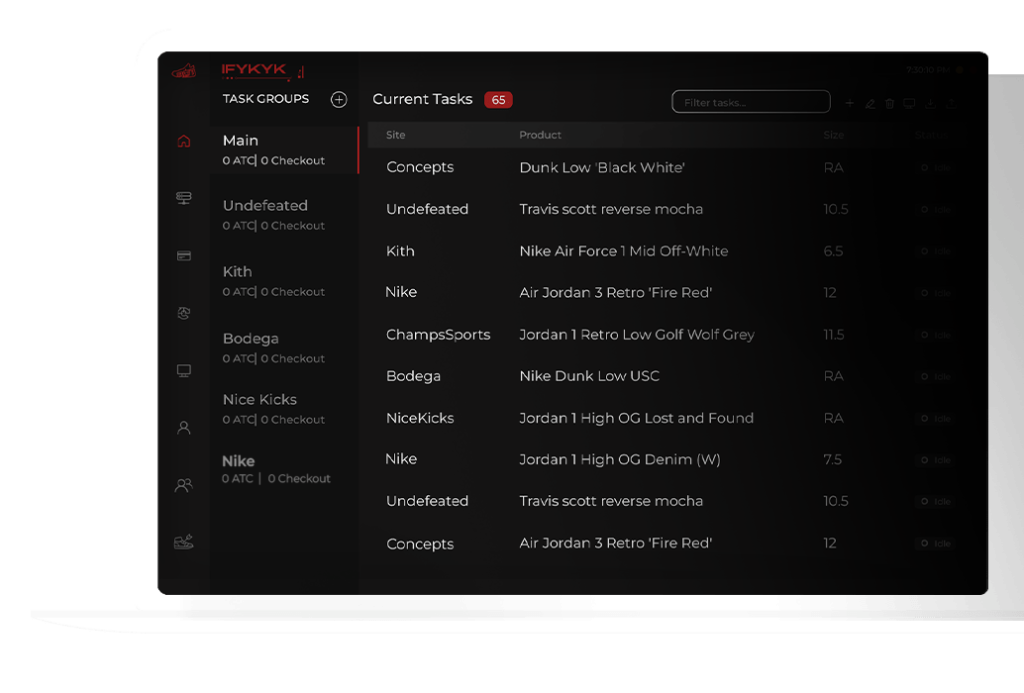This screenshot has width=1024, height=693.
Task: Click the pencil edit tasks icon
Action: tap(870, 103)
